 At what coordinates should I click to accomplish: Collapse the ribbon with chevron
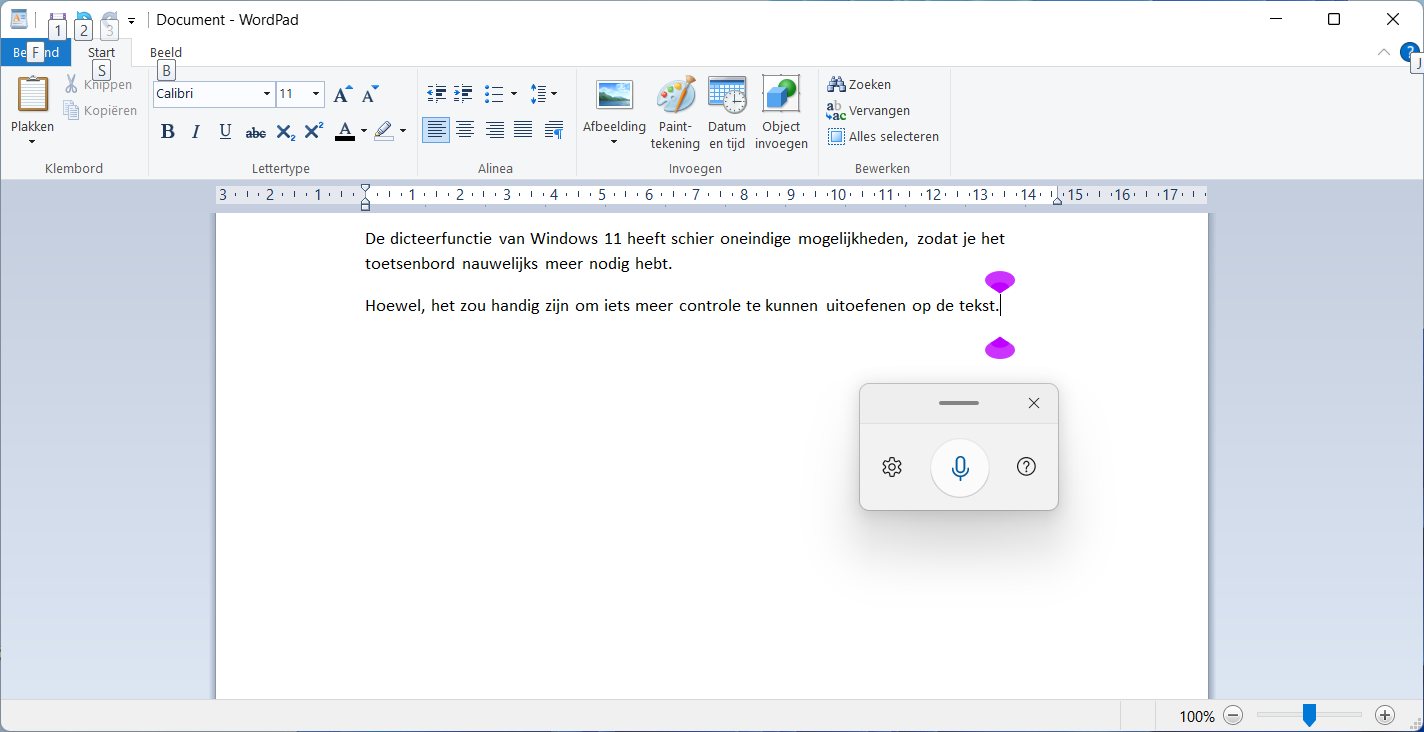click(1384, 52)
